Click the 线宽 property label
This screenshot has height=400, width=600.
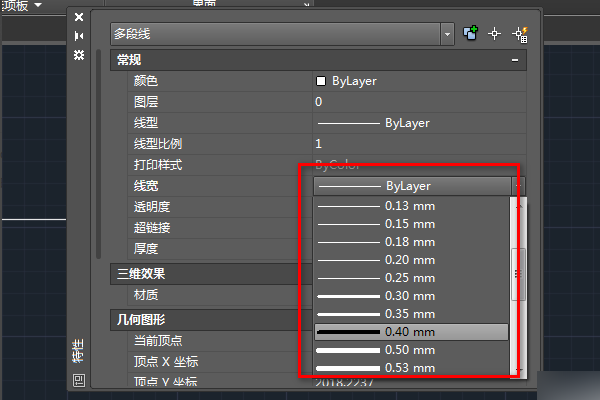coord(146,186)
